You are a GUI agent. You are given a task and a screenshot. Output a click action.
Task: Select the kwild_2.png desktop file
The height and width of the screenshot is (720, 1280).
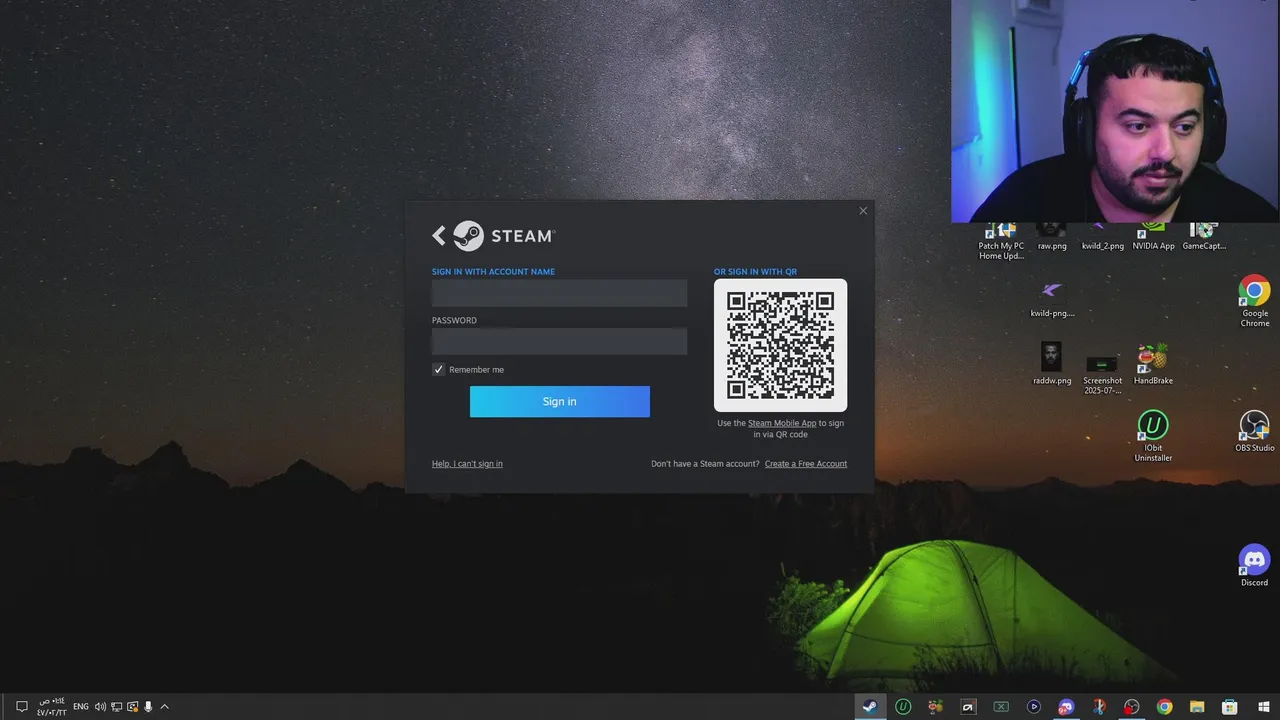[1102, 238]
